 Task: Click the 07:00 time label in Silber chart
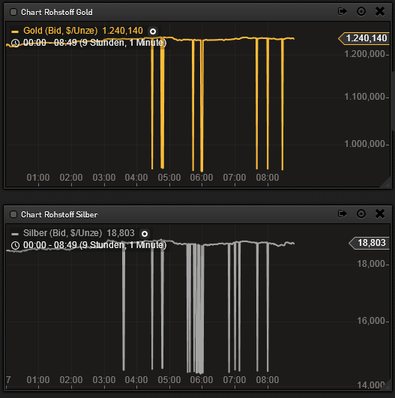(x=234, y=380)
